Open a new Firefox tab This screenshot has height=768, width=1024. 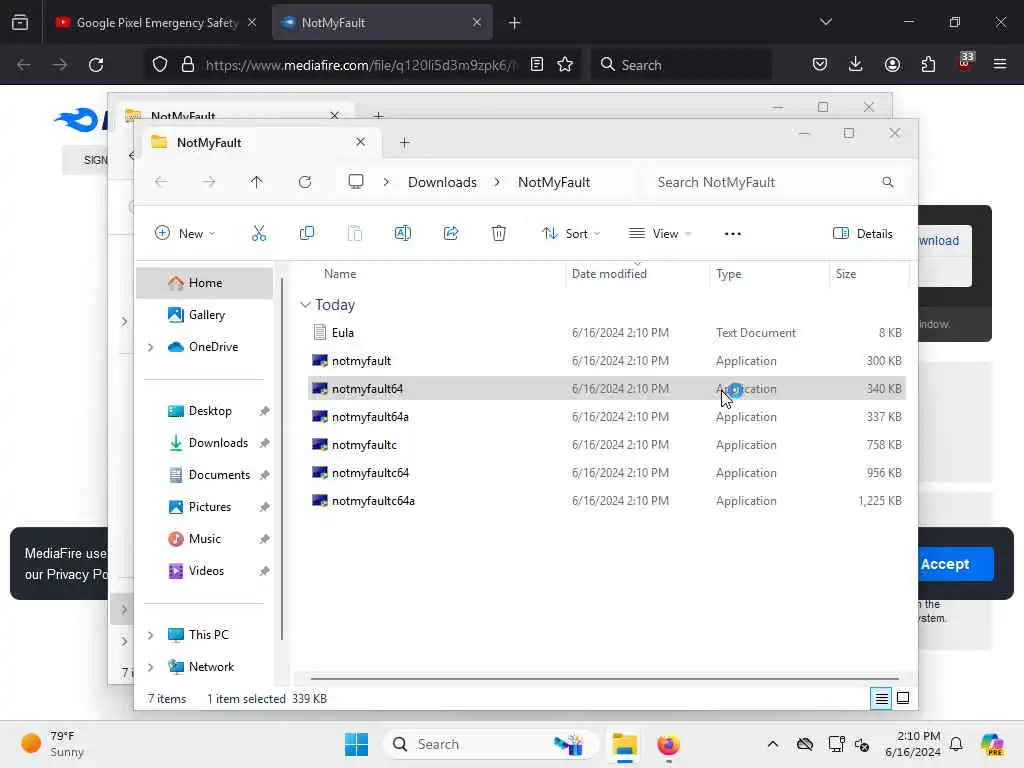pos(515,23)
